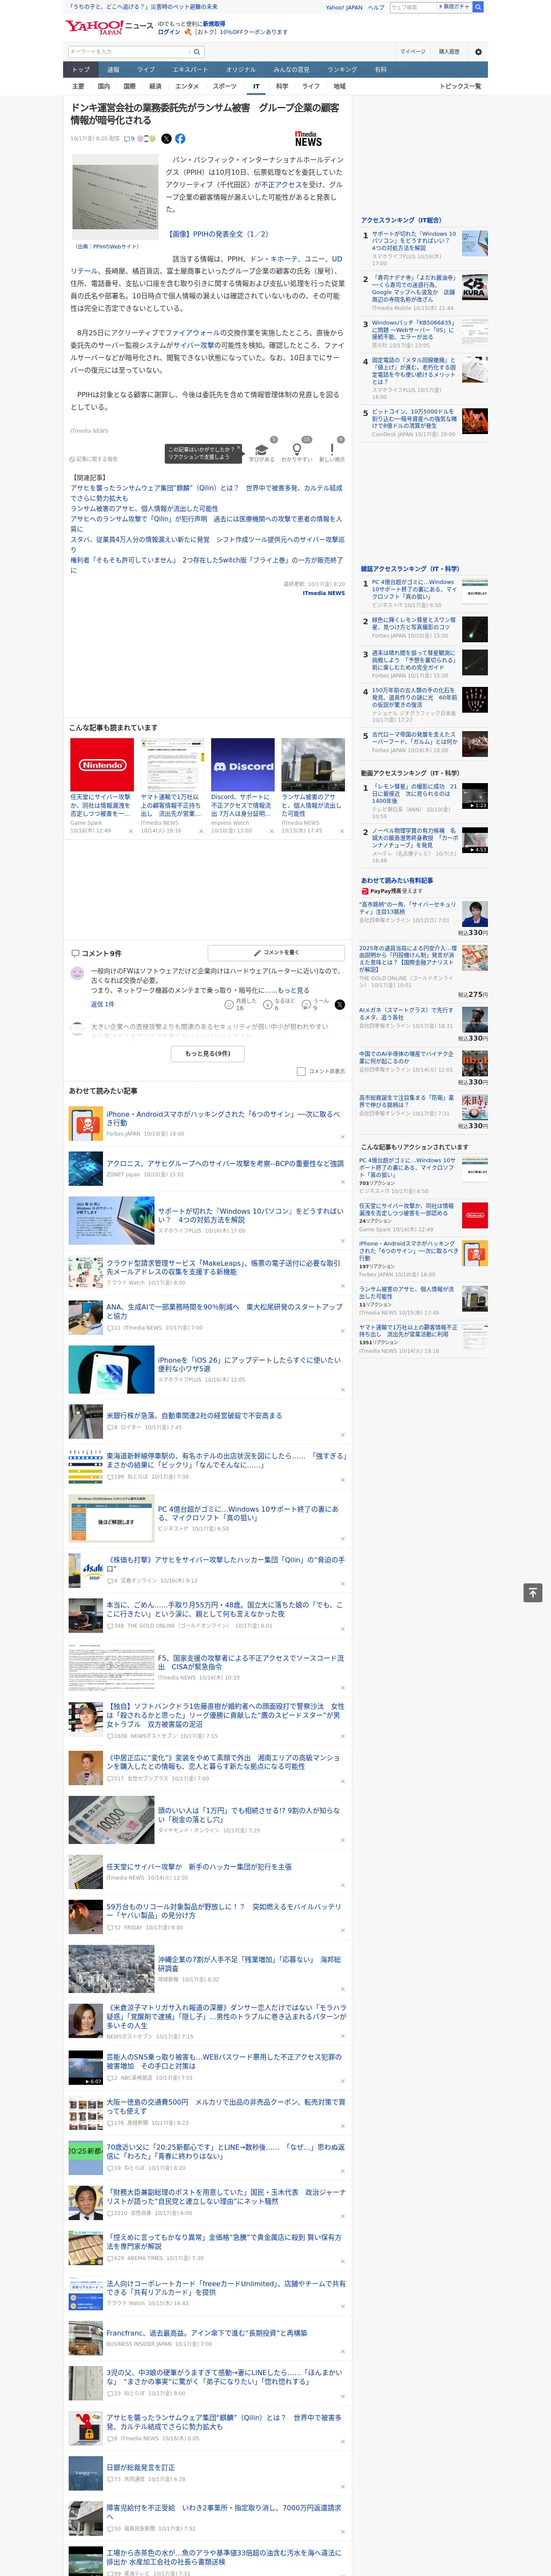React with わかりやすい lightbulb icon
Screen dimensions: 551x2576
point(297,449)
